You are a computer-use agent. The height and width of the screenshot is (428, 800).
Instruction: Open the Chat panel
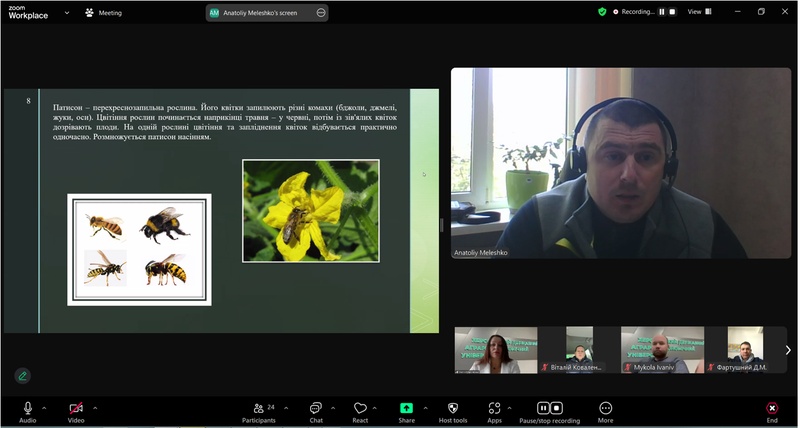315,409
